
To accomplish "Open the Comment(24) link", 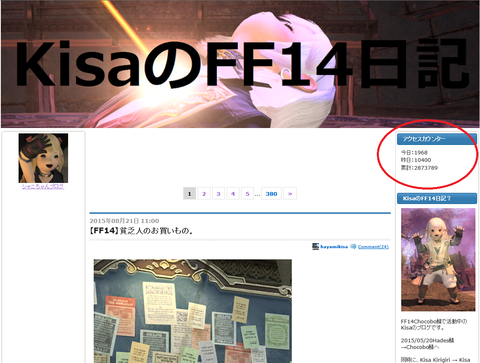I will pos(373,247).
